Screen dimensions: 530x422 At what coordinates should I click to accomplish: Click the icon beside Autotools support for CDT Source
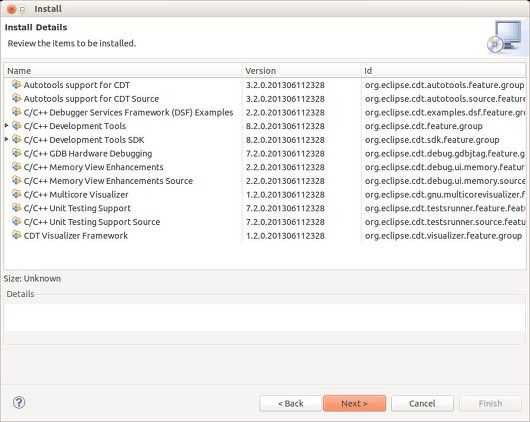point(16,98)
